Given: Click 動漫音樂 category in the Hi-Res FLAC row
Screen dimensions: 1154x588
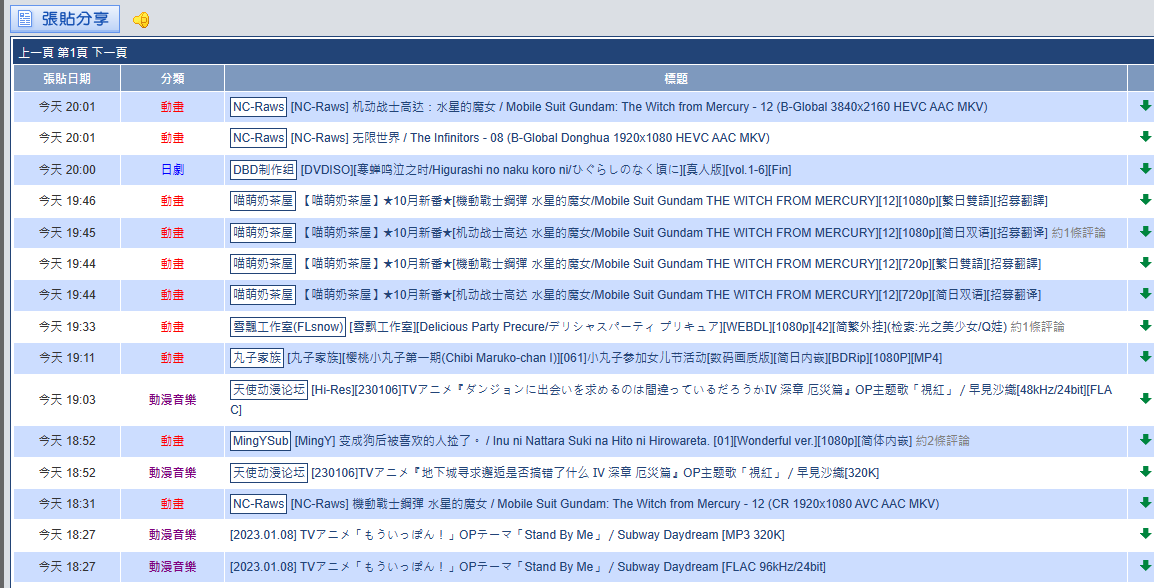Looking at the screenshot, I should tap(172, 400).
